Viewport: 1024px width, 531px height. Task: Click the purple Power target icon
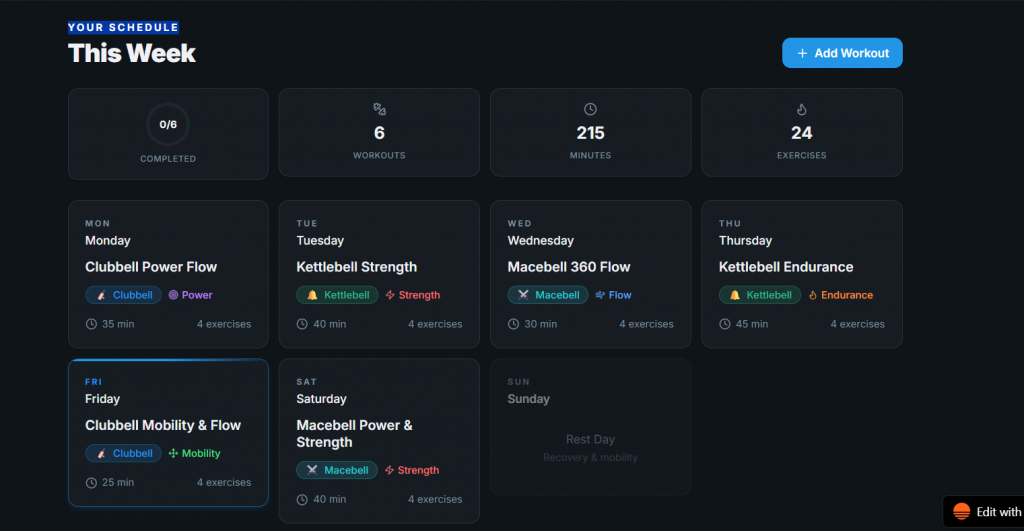point(173,295)
